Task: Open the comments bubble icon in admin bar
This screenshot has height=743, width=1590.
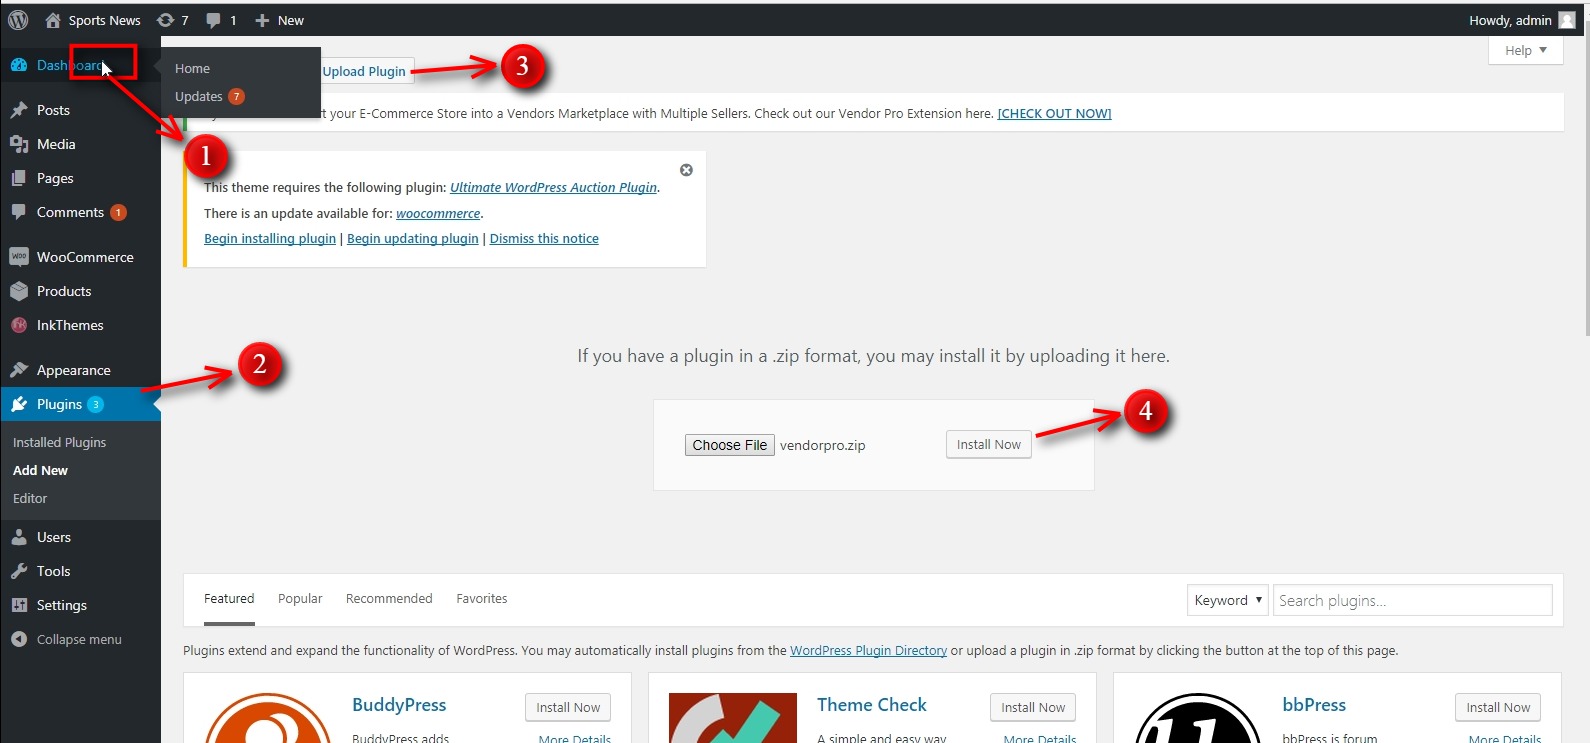Action: pyautogui.click(x=213, y=20)
